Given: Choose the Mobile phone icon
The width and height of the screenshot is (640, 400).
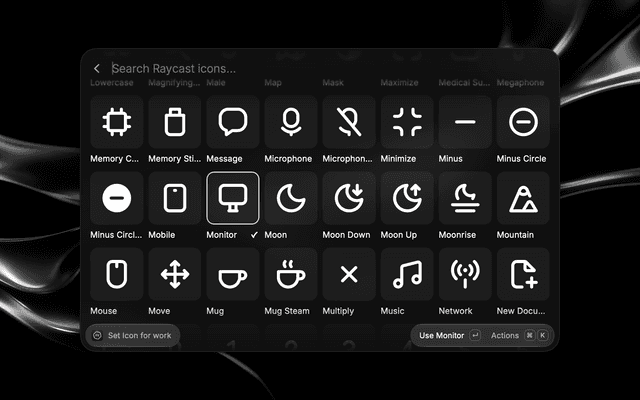Looking at the screenshot, I should pyautogui.click(x=175, y=198).
